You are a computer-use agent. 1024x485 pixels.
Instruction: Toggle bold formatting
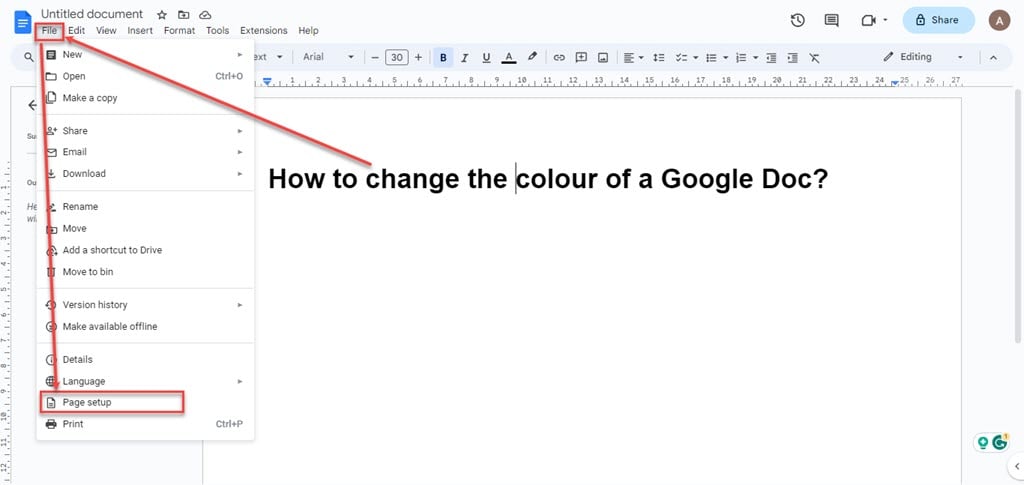point(443,57)
